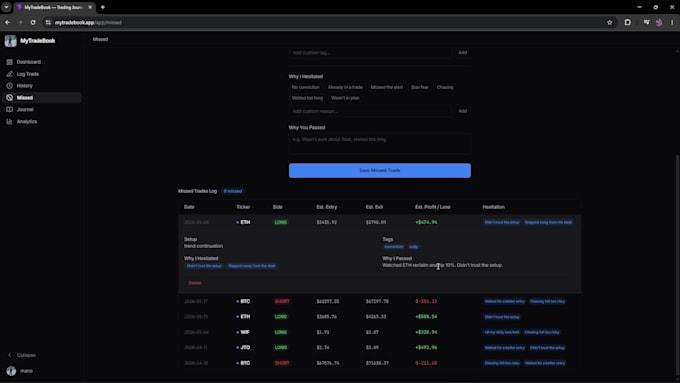680x383 pixels.
Task: Click the page vertical scrollbar
Action: [x=677, y=265]
